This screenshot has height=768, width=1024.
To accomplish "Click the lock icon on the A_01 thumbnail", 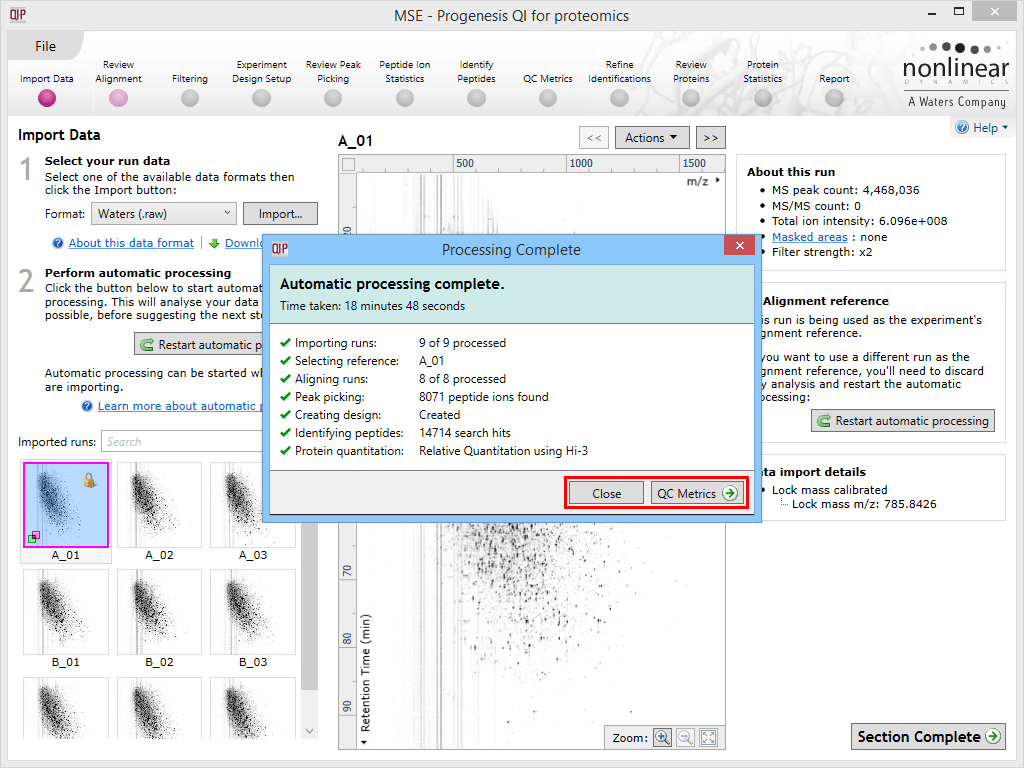I will pos(89,480).
